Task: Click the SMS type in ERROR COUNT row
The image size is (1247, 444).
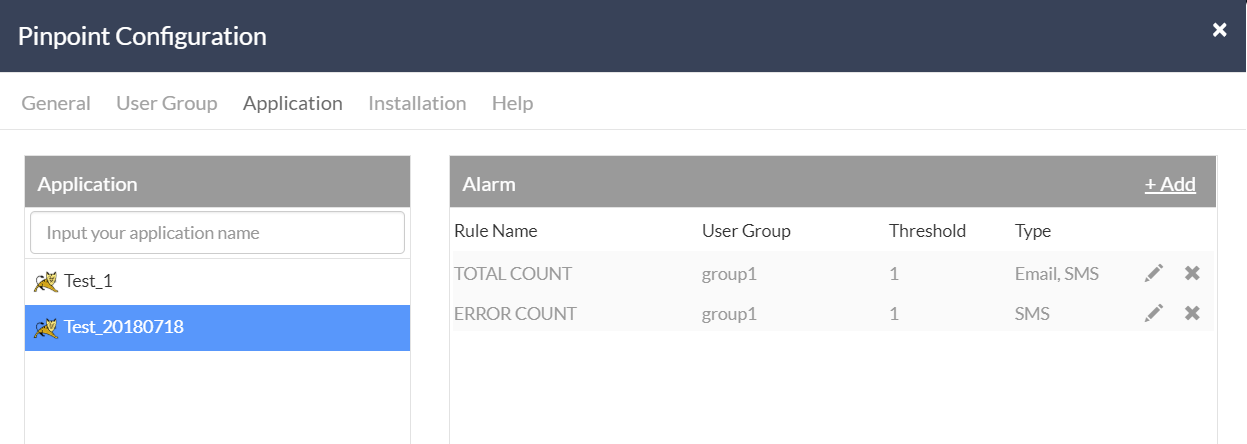Action: point(1032,313)
